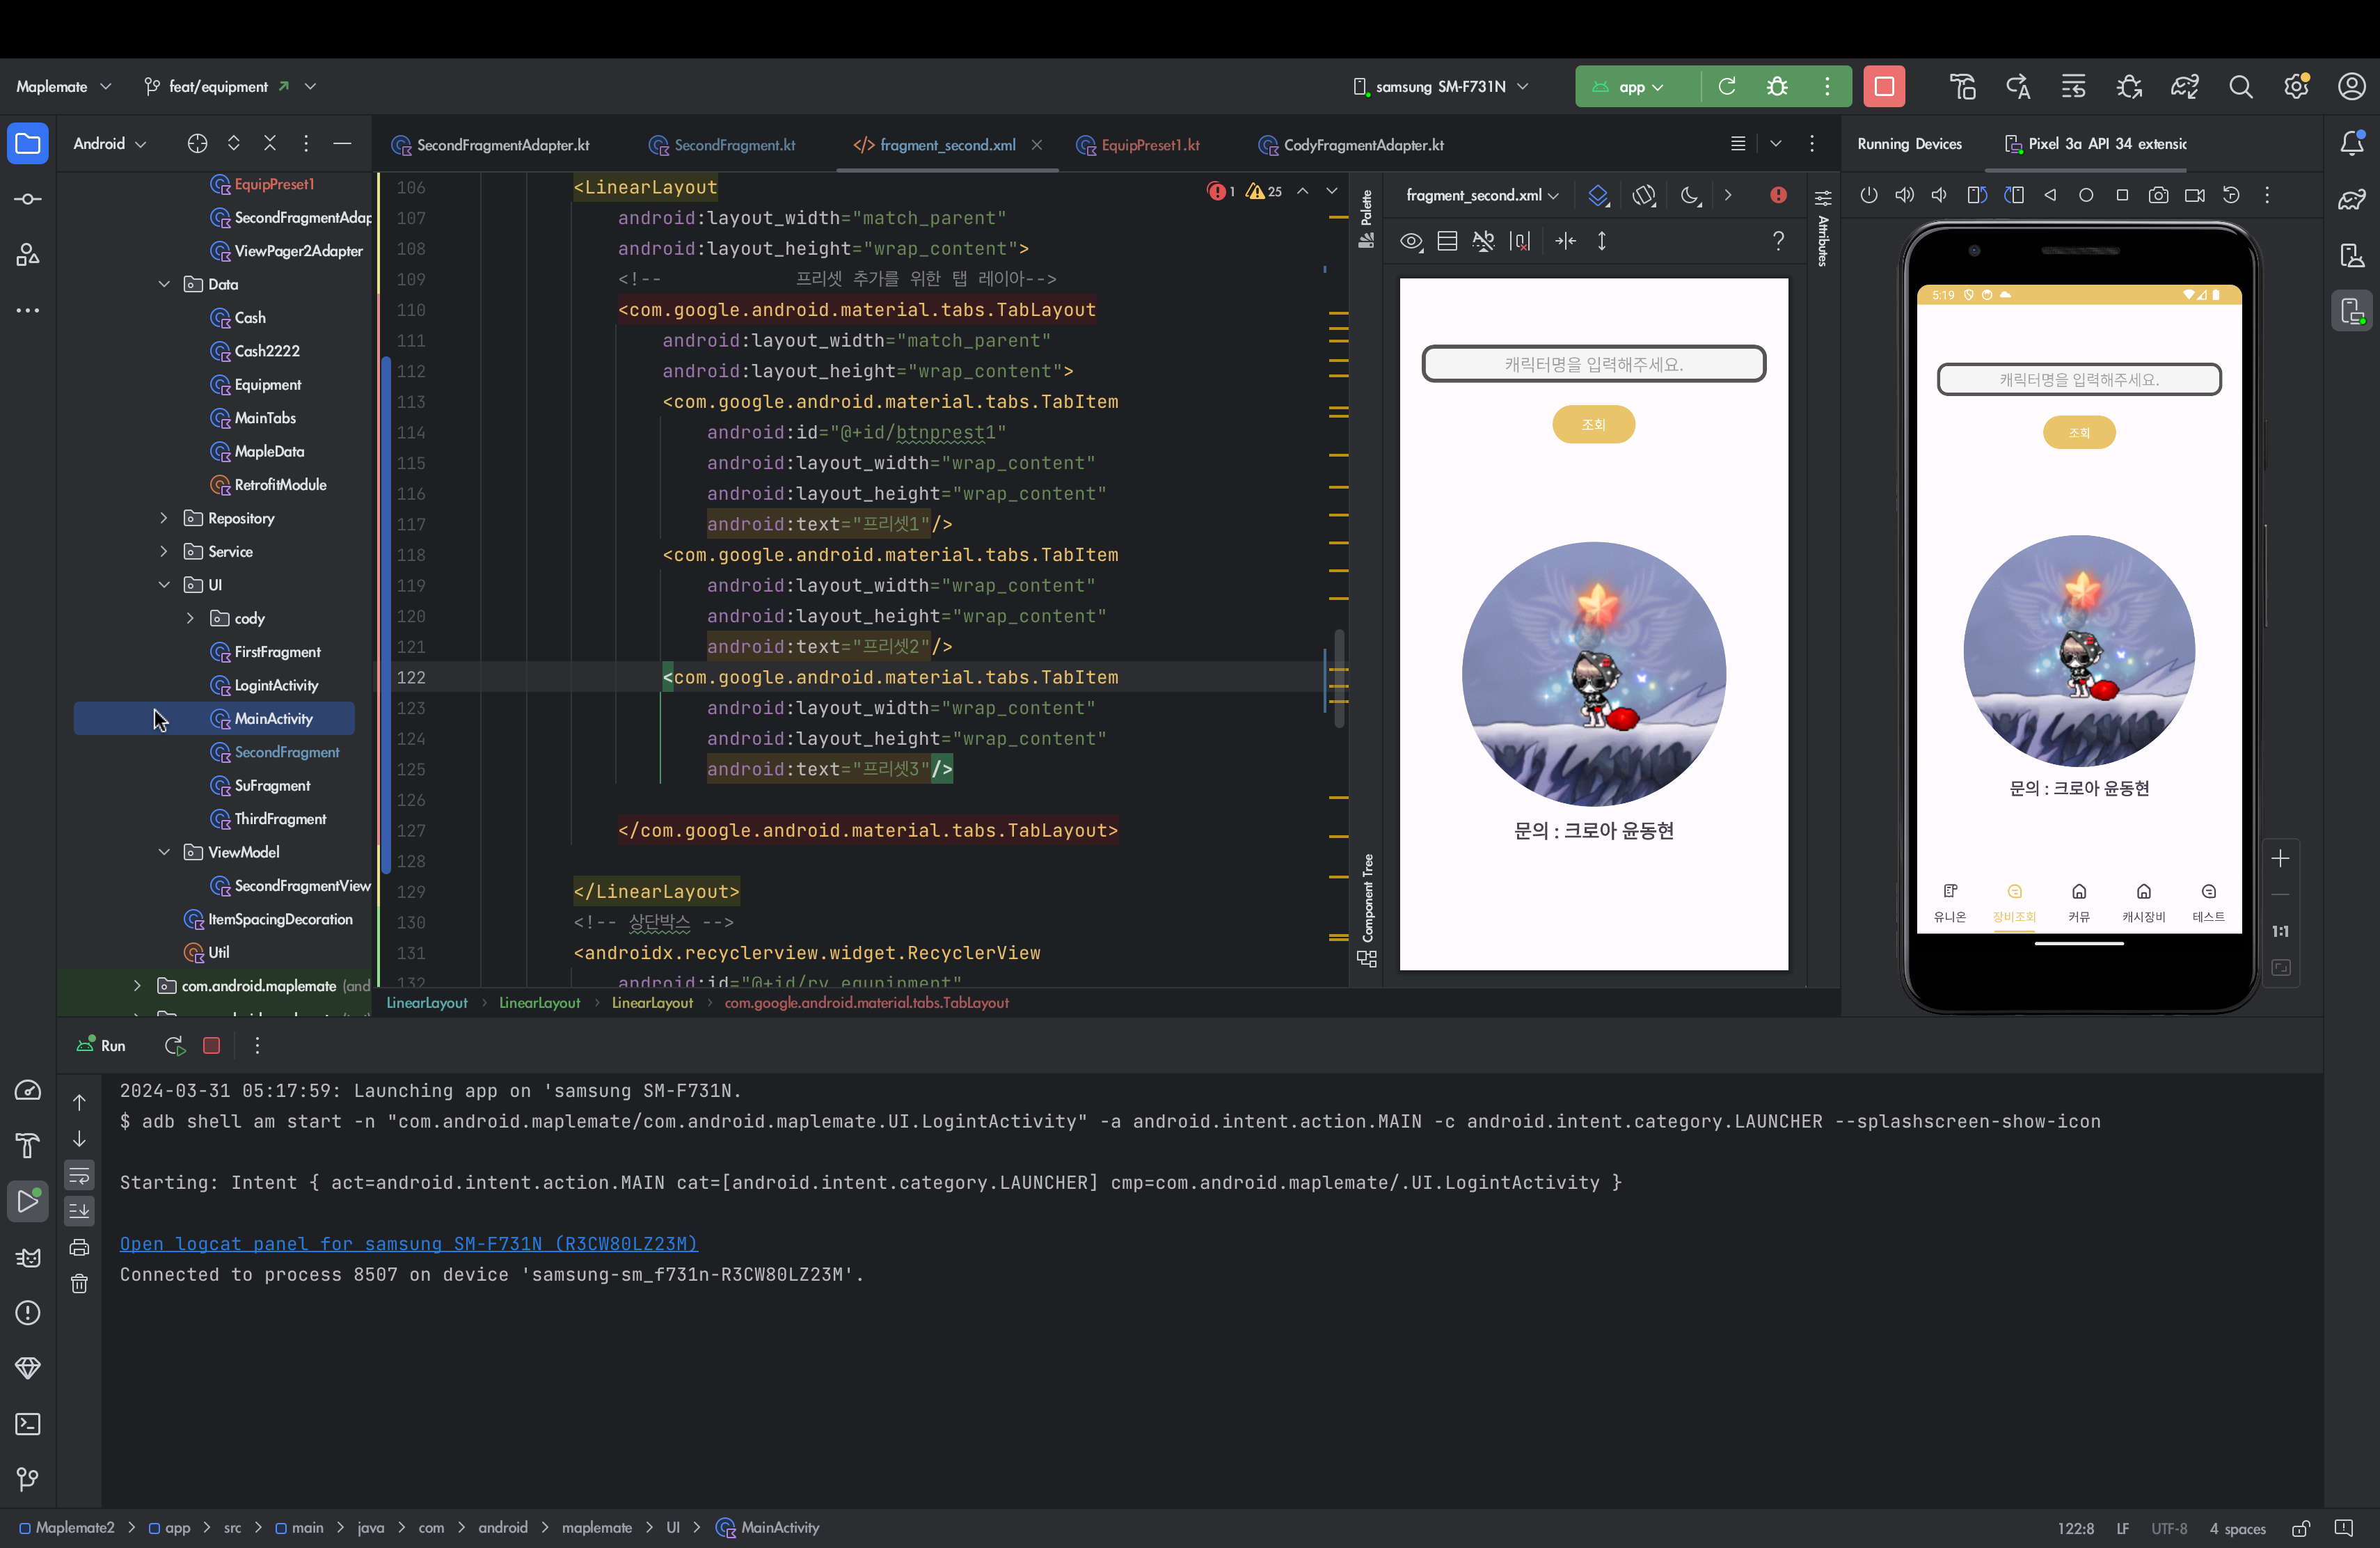Screen dimensions: 2380x1548
Task: Build the project with the hammer icon
Action: 1962,86
